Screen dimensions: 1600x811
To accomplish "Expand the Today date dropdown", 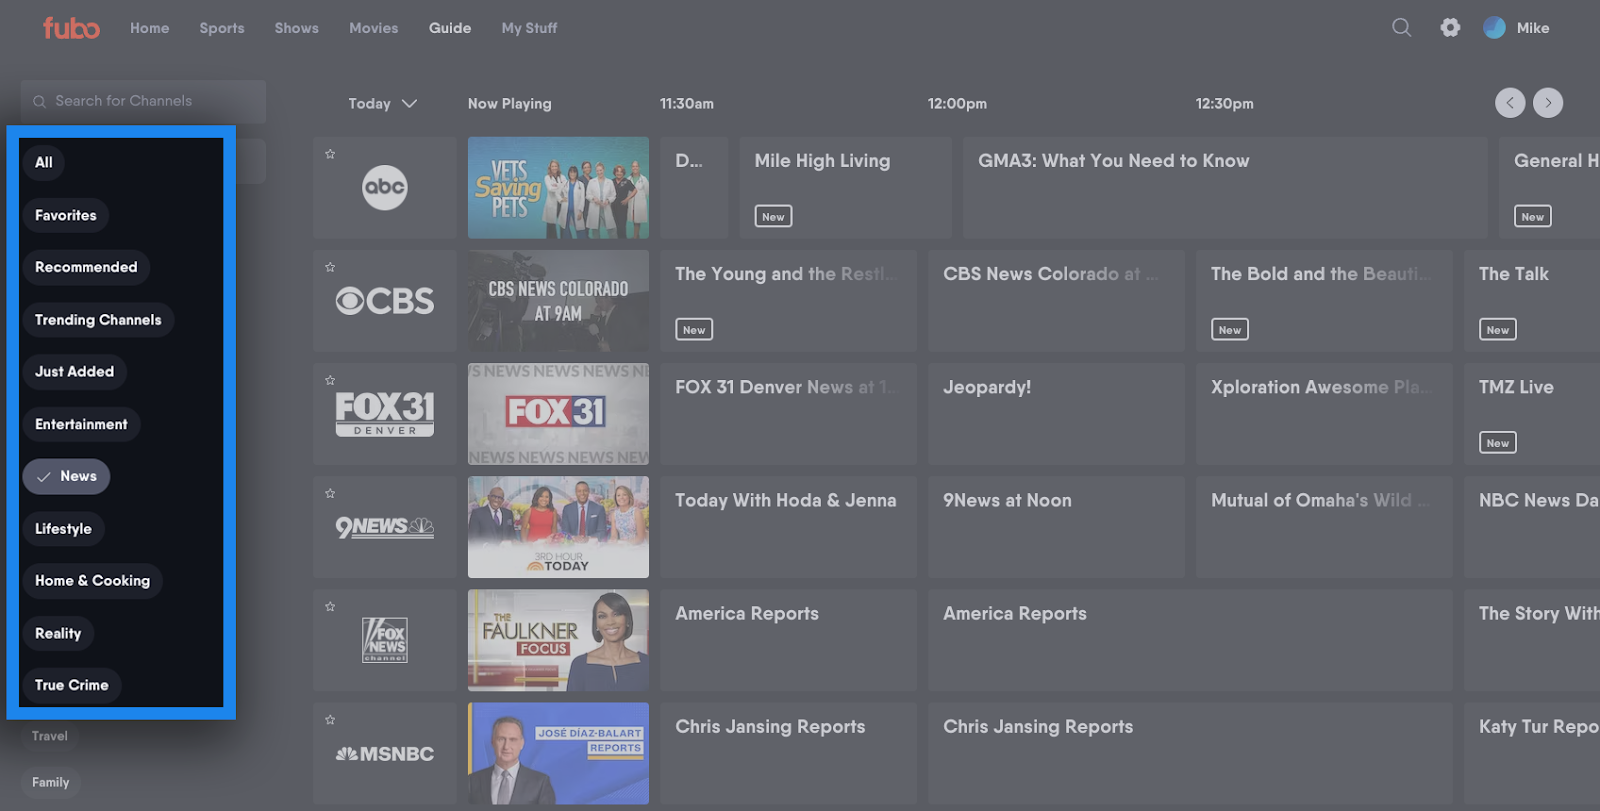I will [382, 104].
